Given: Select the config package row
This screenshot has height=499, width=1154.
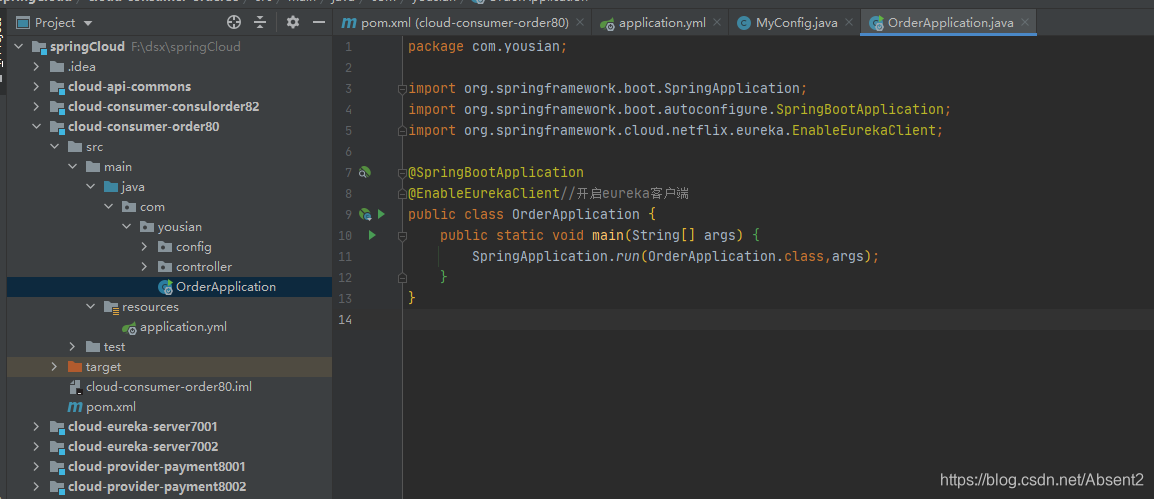Looking at the screenshot, I should tap(169, 247).
